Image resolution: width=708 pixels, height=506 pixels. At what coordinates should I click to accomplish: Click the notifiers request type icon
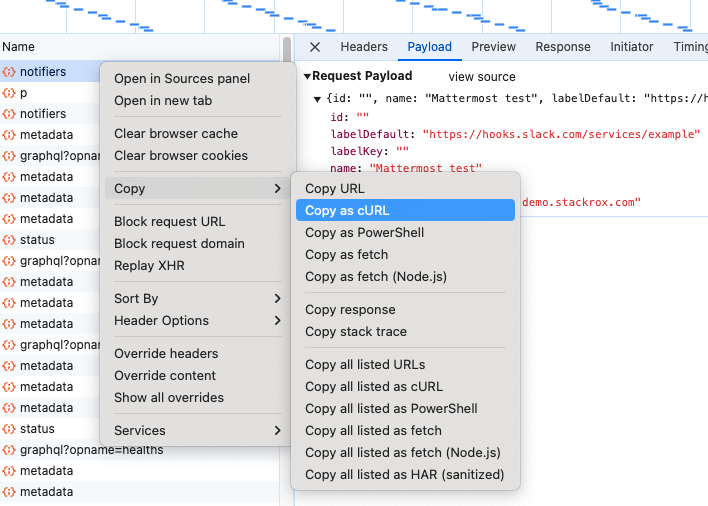click(x=9, y=72)
